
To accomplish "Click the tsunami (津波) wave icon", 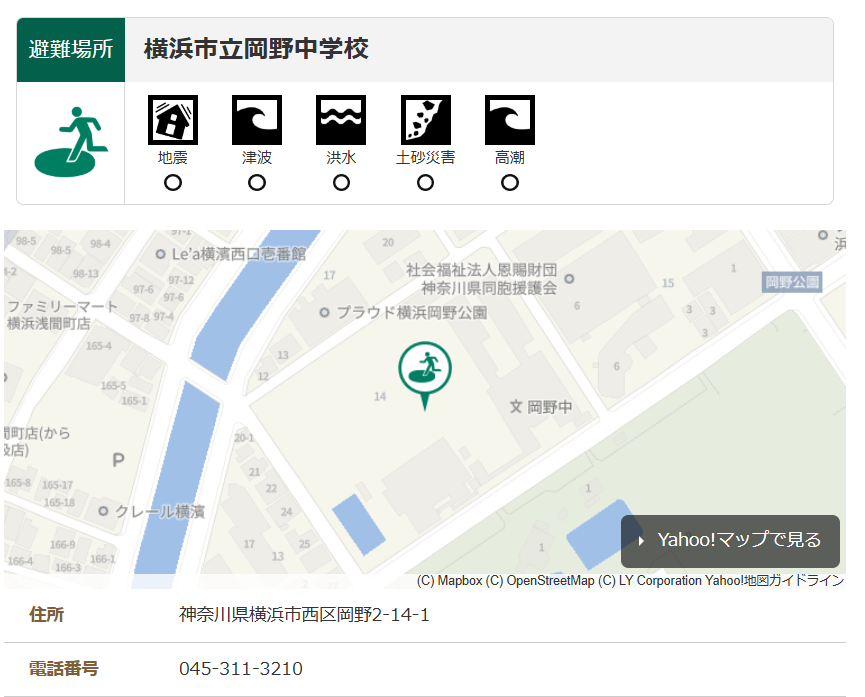I will click(x=257, y=120).
